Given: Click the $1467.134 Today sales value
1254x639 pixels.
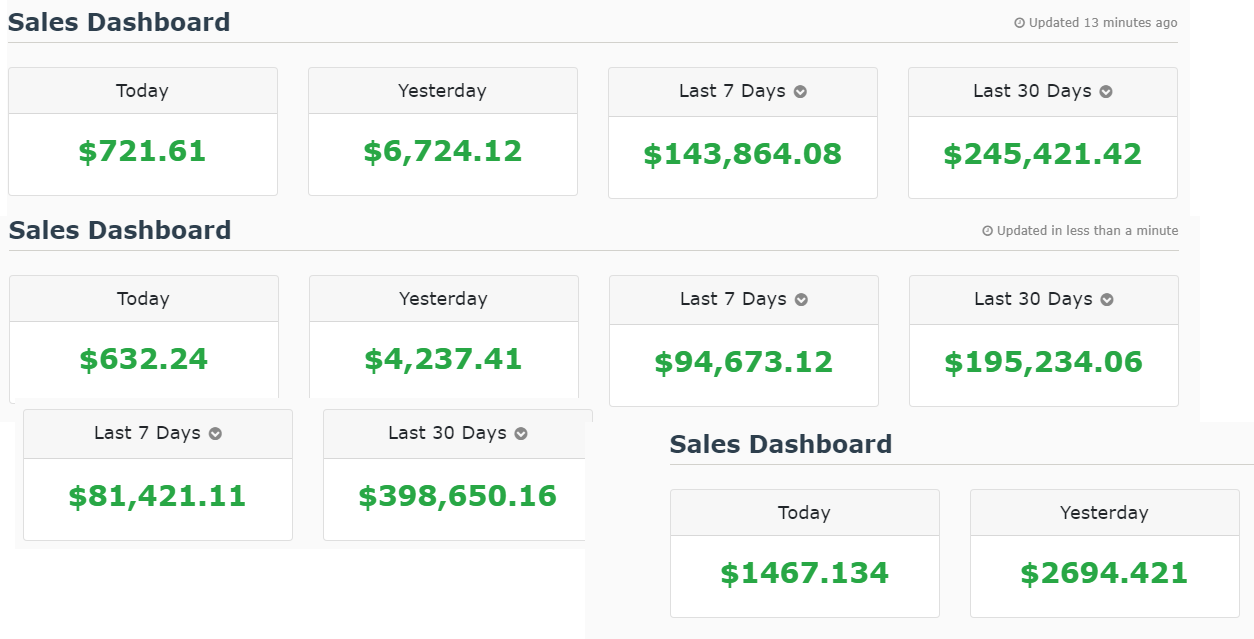Looking at the screenshot, I should (804, 573).
